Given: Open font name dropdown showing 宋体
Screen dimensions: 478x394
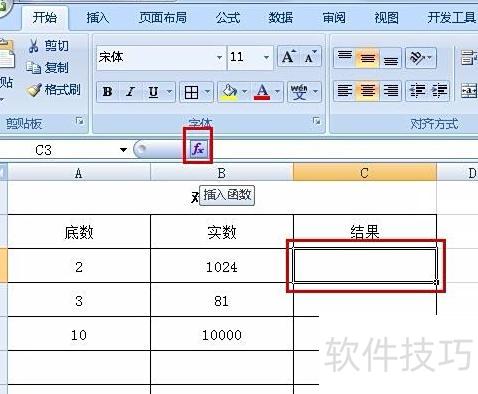Looking at the screenshot, I should (219, 58).
